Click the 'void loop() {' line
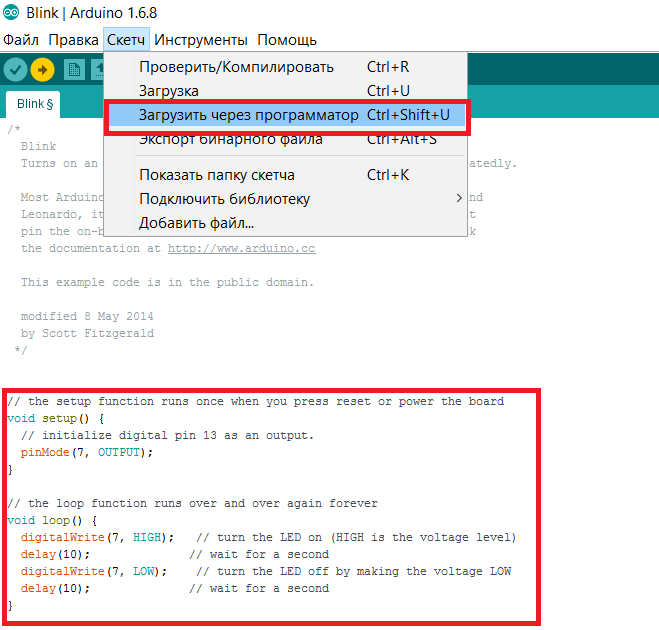This screenshot has width=659, height=630. (x=52, y=521)
